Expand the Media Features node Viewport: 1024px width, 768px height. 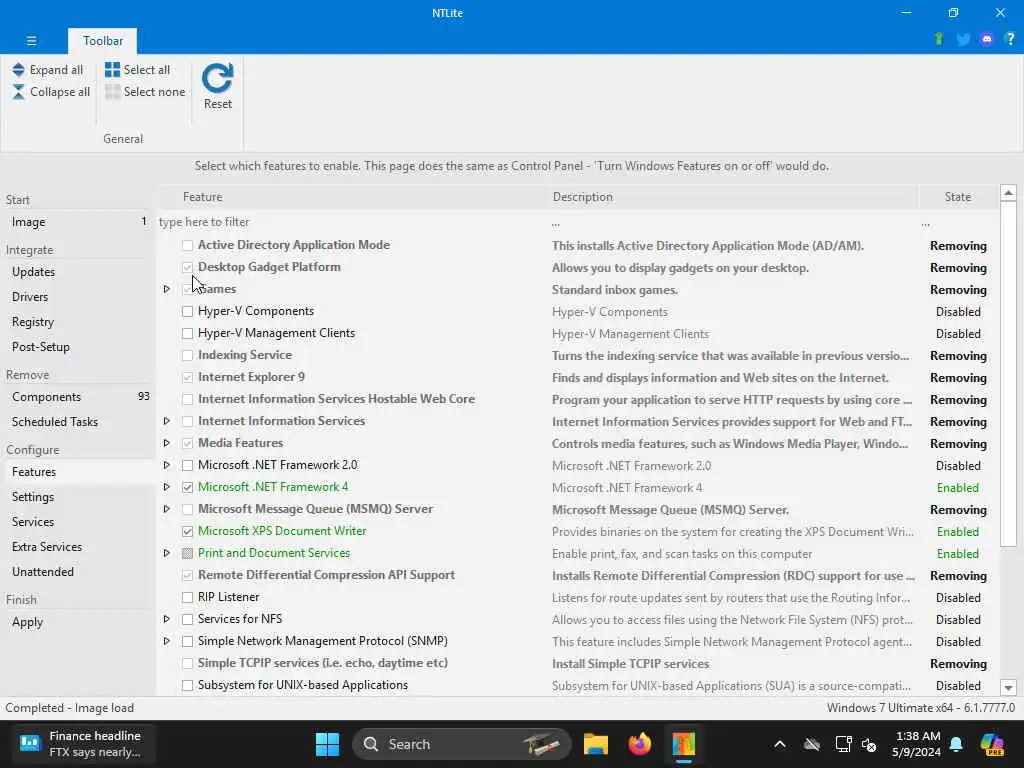point(167,443)
